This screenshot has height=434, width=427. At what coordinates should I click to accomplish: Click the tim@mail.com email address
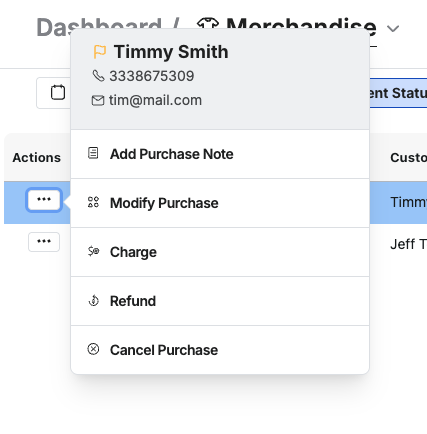(x=155, y=100)
